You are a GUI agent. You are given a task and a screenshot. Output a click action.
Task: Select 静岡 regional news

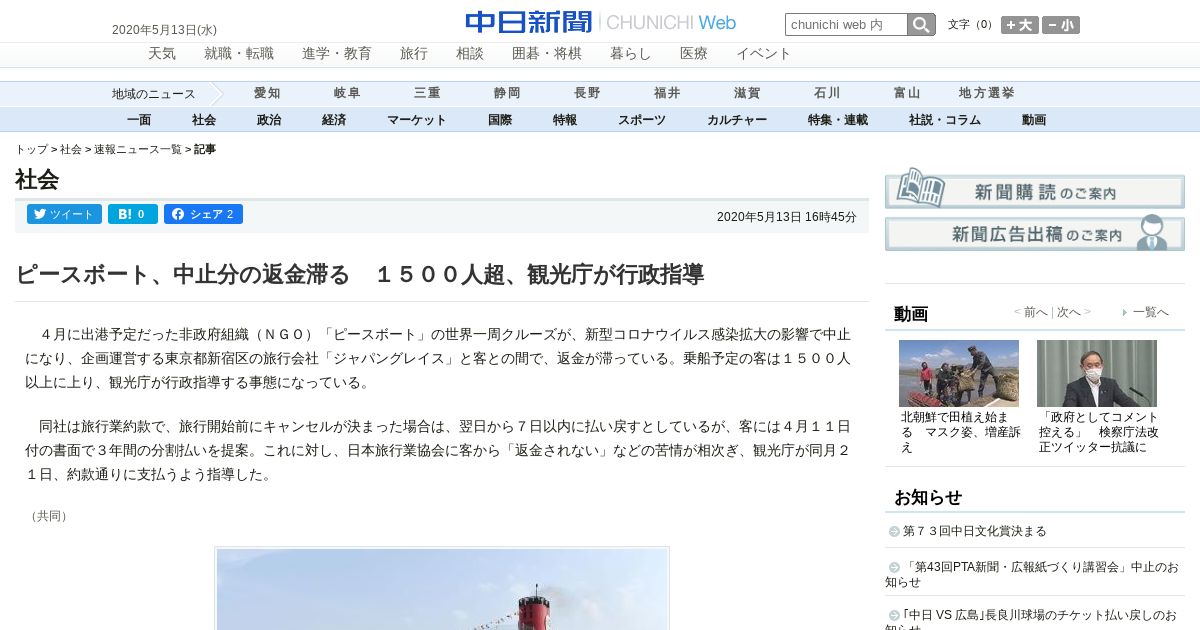(x=507, y=93)
